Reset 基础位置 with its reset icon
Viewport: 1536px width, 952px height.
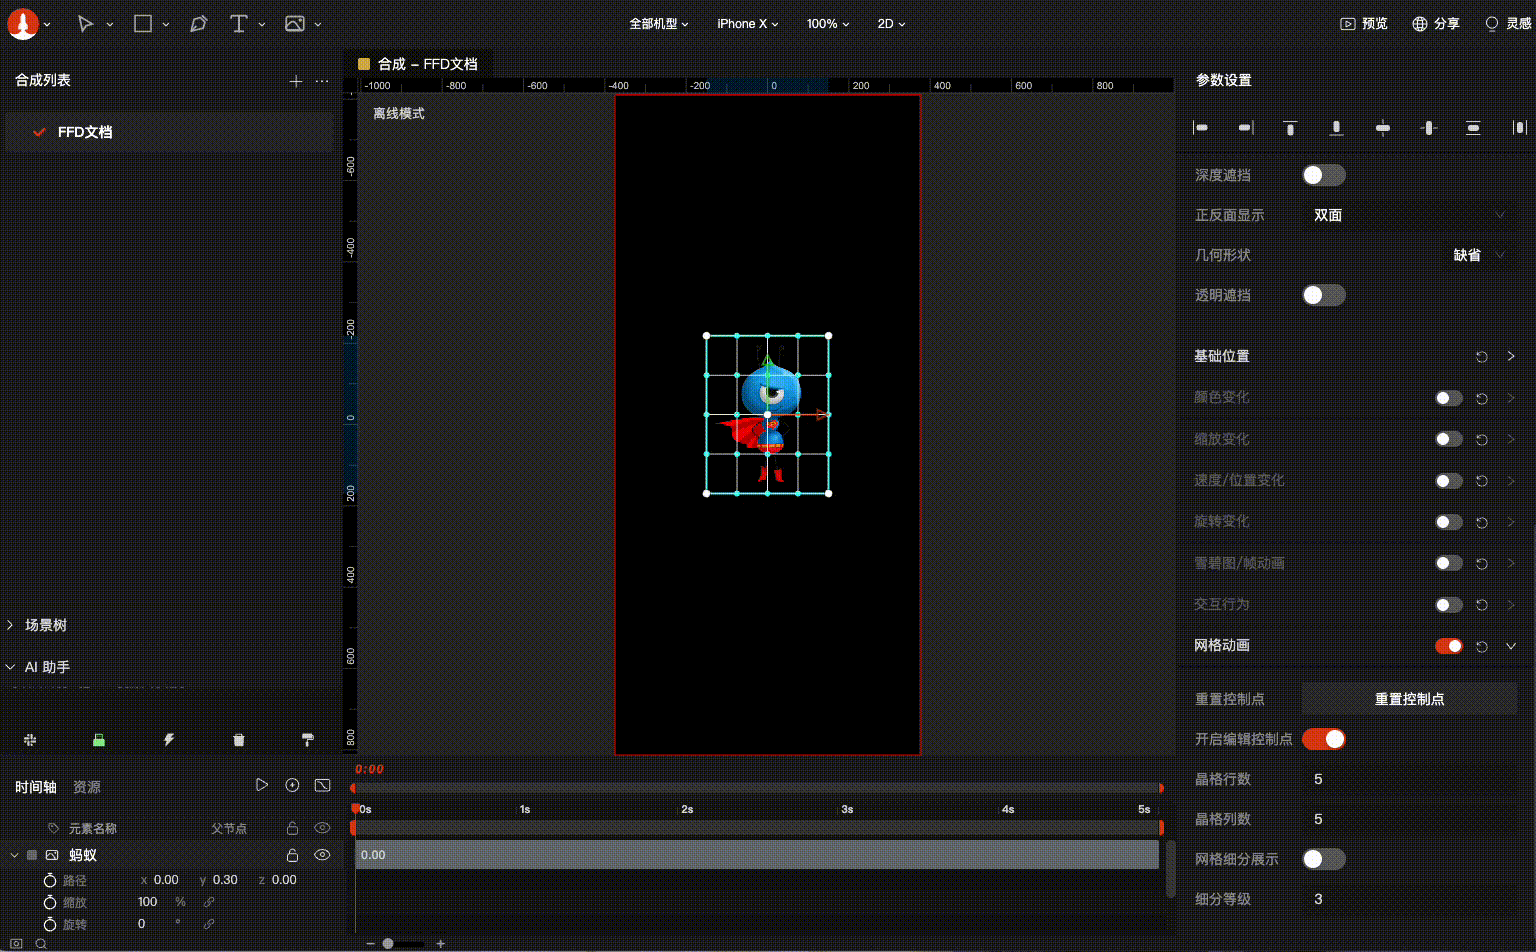point(1482,357)
